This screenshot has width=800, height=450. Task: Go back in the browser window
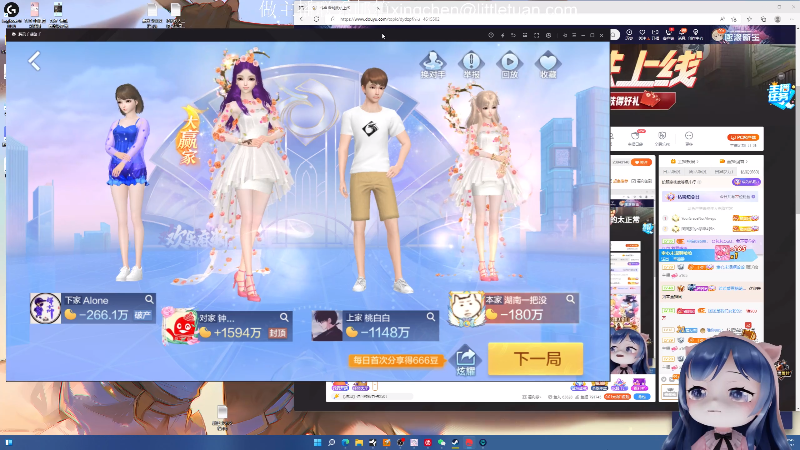coord(302,19)
